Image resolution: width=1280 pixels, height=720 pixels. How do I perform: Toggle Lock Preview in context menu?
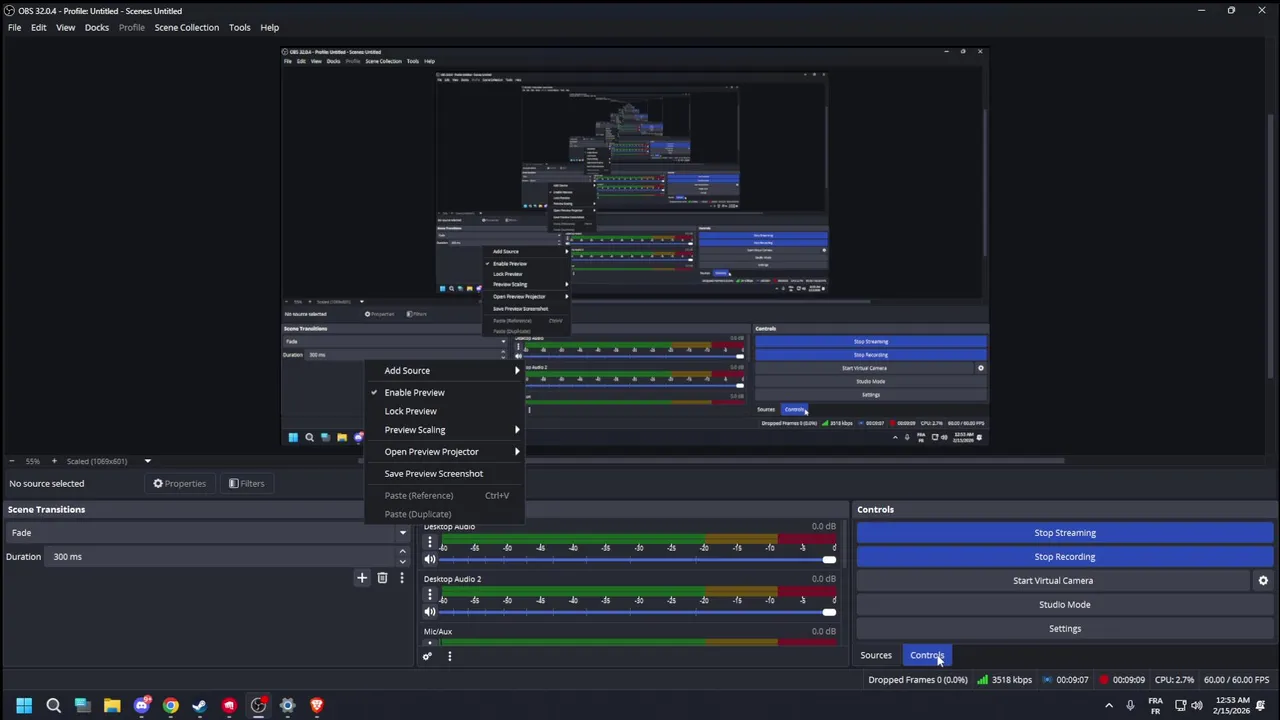(x=445, y=411)
